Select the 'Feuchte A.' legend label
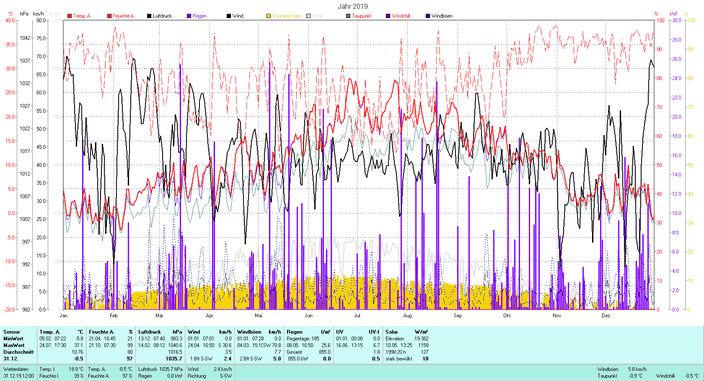Viewport: 704px width, 381px height. 124,16
